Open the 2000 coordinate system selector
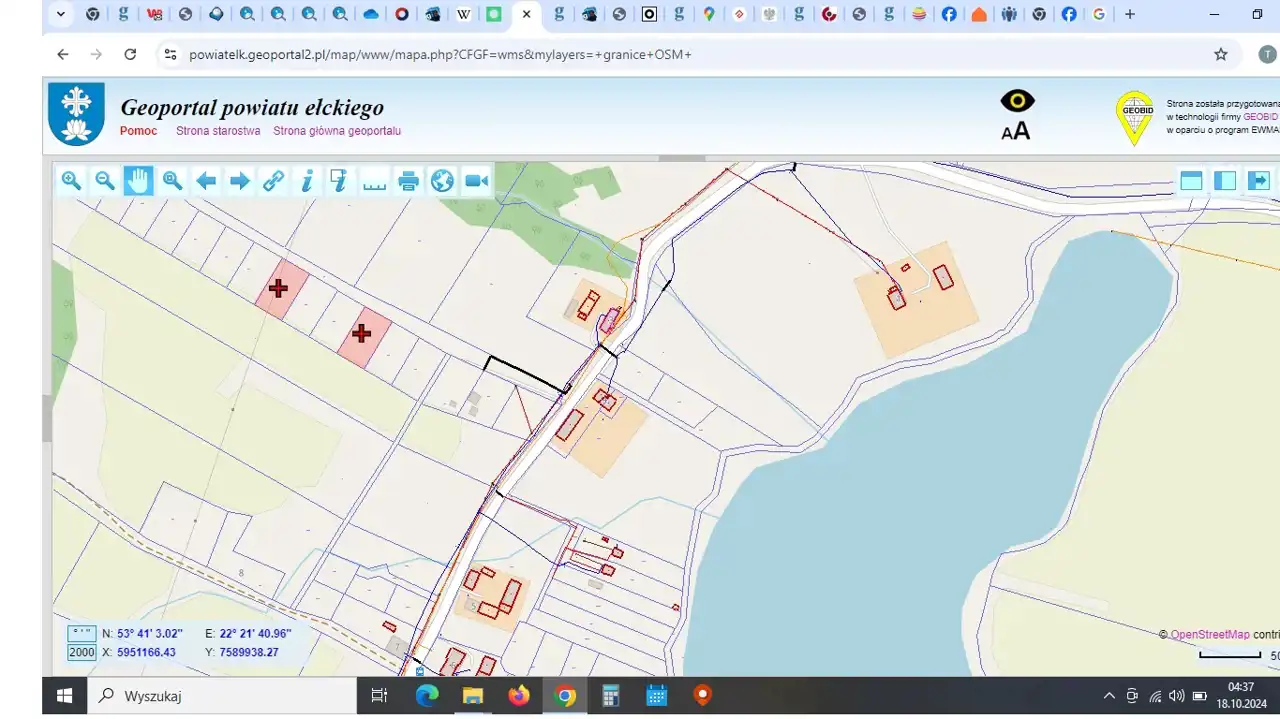The image size is (1280, 719). tap(81, 652)
